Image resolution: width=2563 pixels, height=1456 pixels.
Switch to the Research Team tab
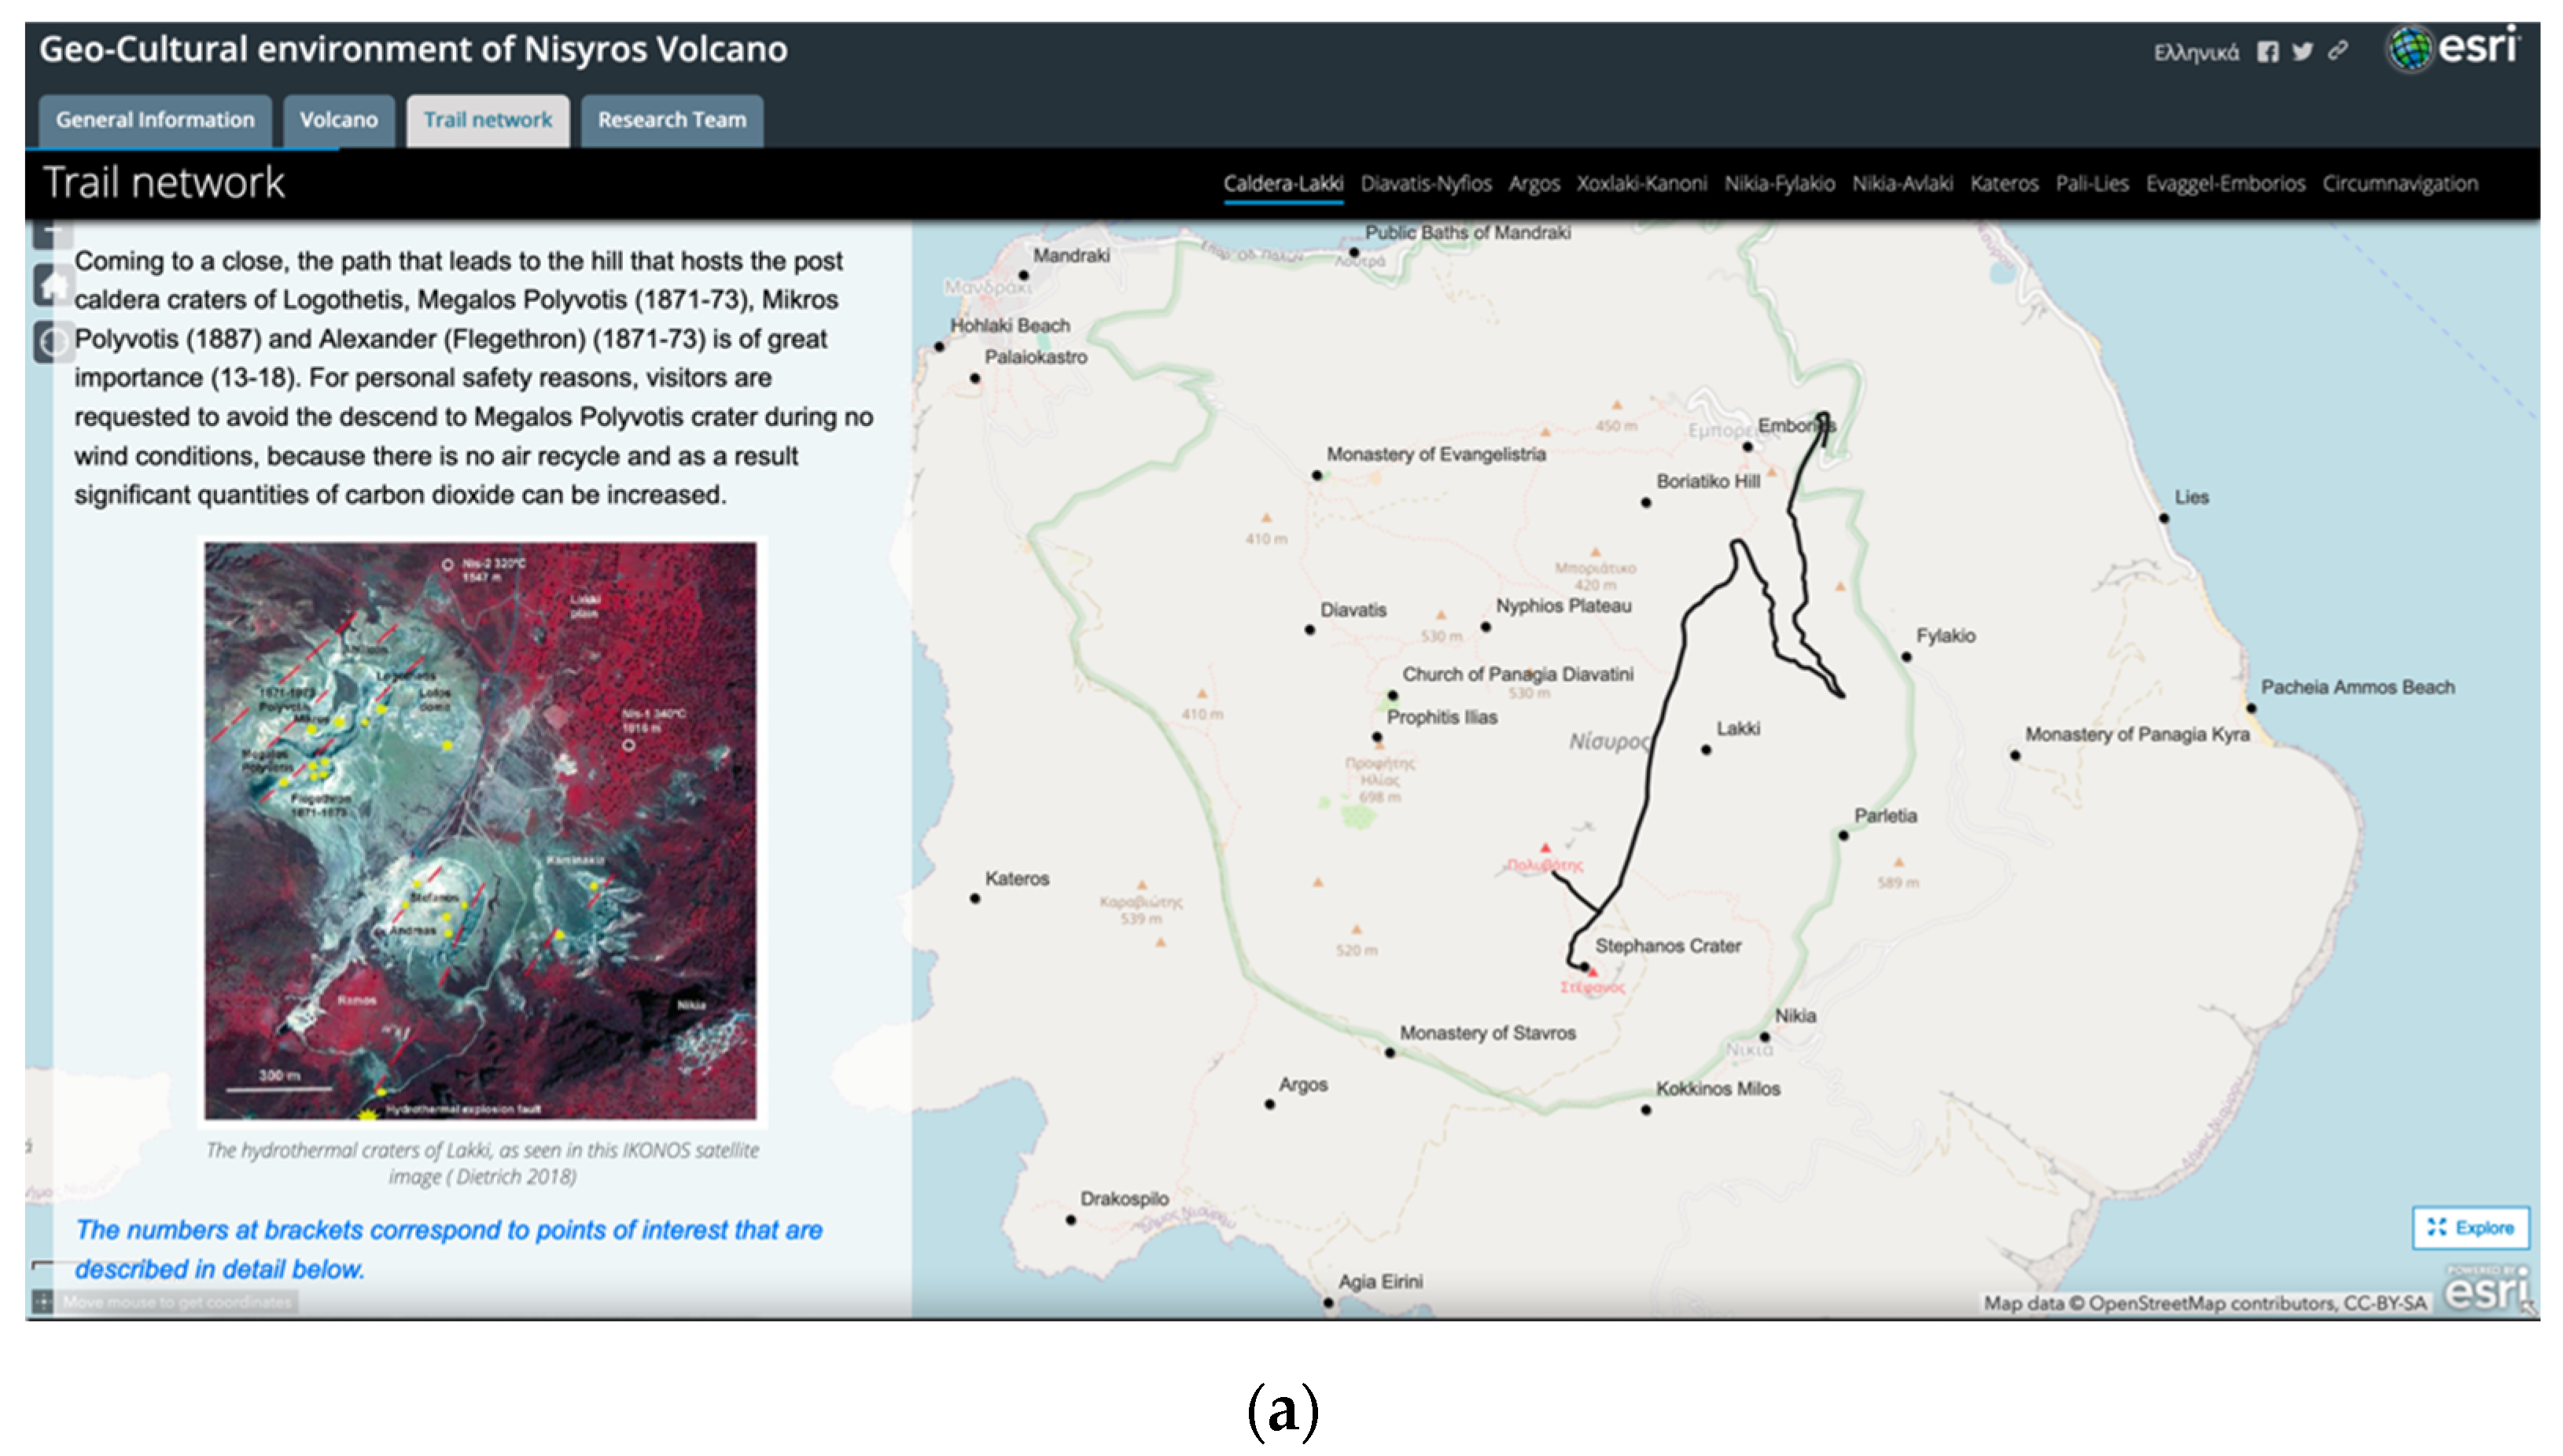point(671,120)
